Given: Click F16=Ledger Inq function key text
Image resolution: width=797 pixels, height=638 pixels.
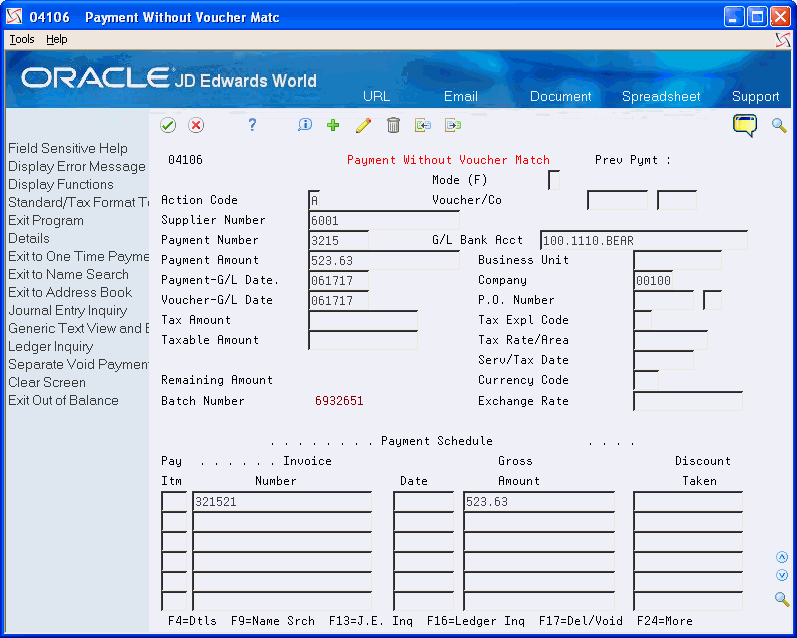Looking at the screenshot, I should pos(476,621).
